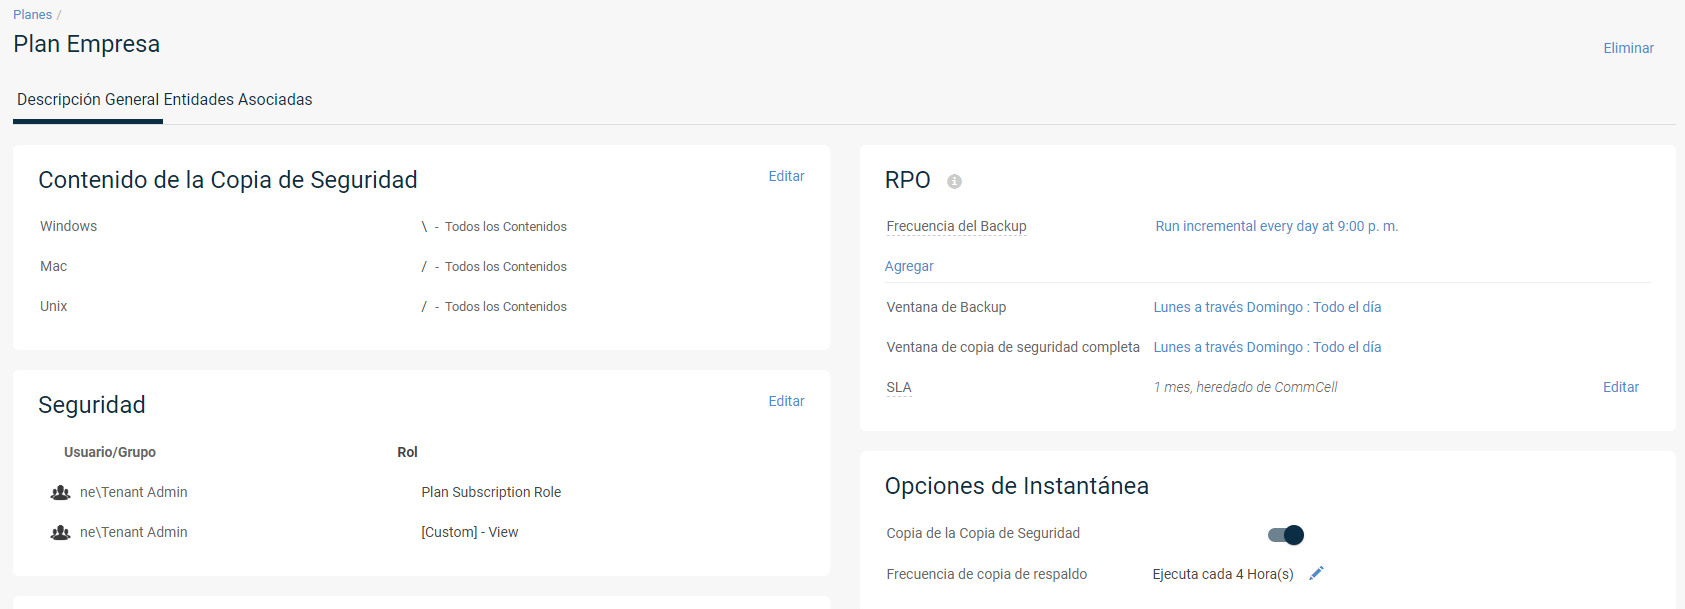Edit the Seguridad section

[x=786, y=401]
